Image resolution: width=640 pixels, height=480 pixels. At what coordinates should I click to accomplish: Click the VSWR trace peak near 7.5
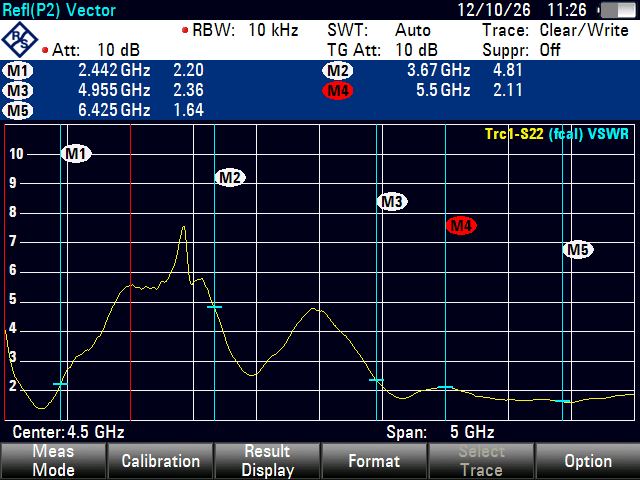(184, 227)
